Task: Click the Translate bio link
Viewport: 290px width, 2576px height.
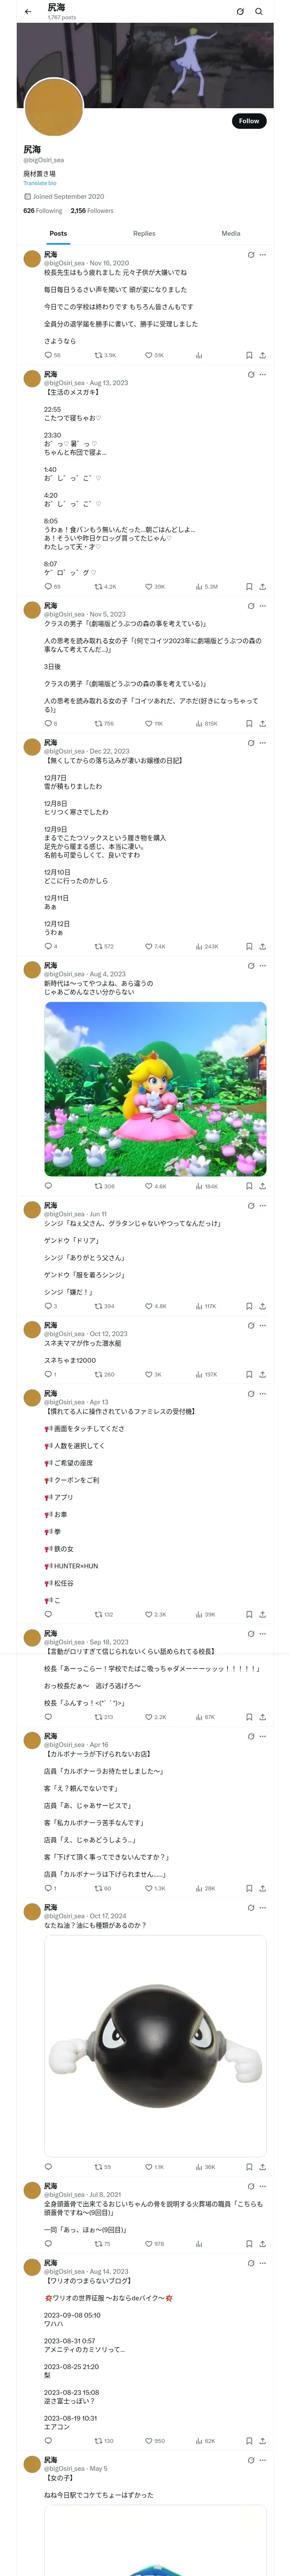Action: click(40, 183)
